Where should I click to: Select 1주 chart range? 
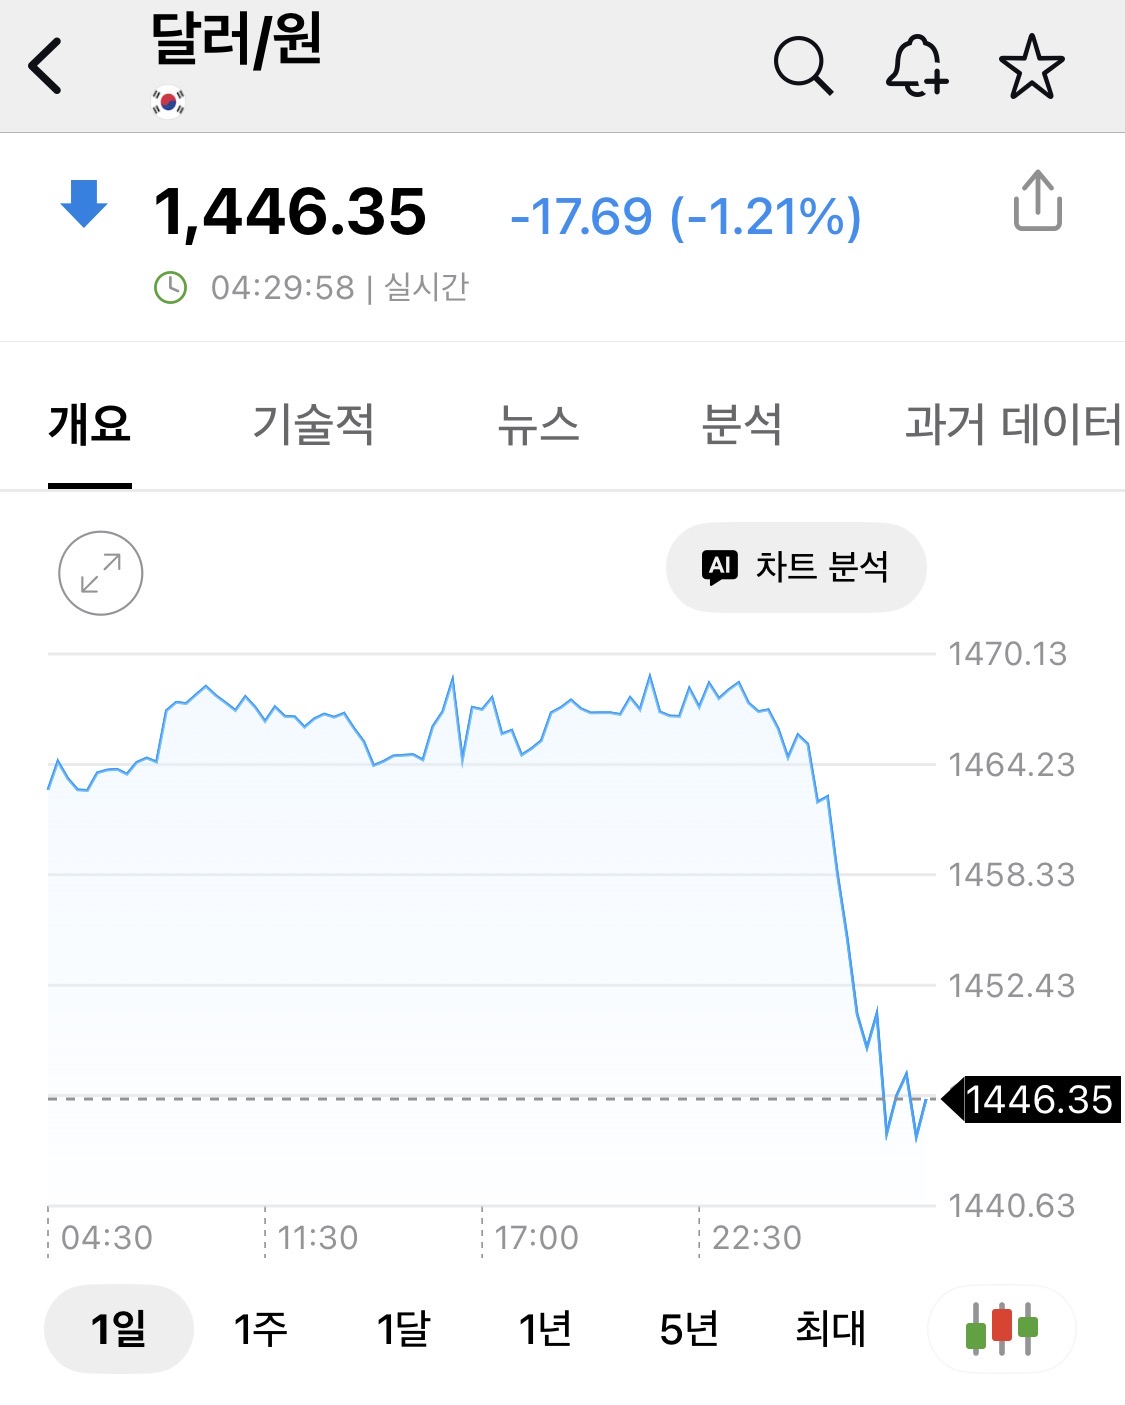260,1329
